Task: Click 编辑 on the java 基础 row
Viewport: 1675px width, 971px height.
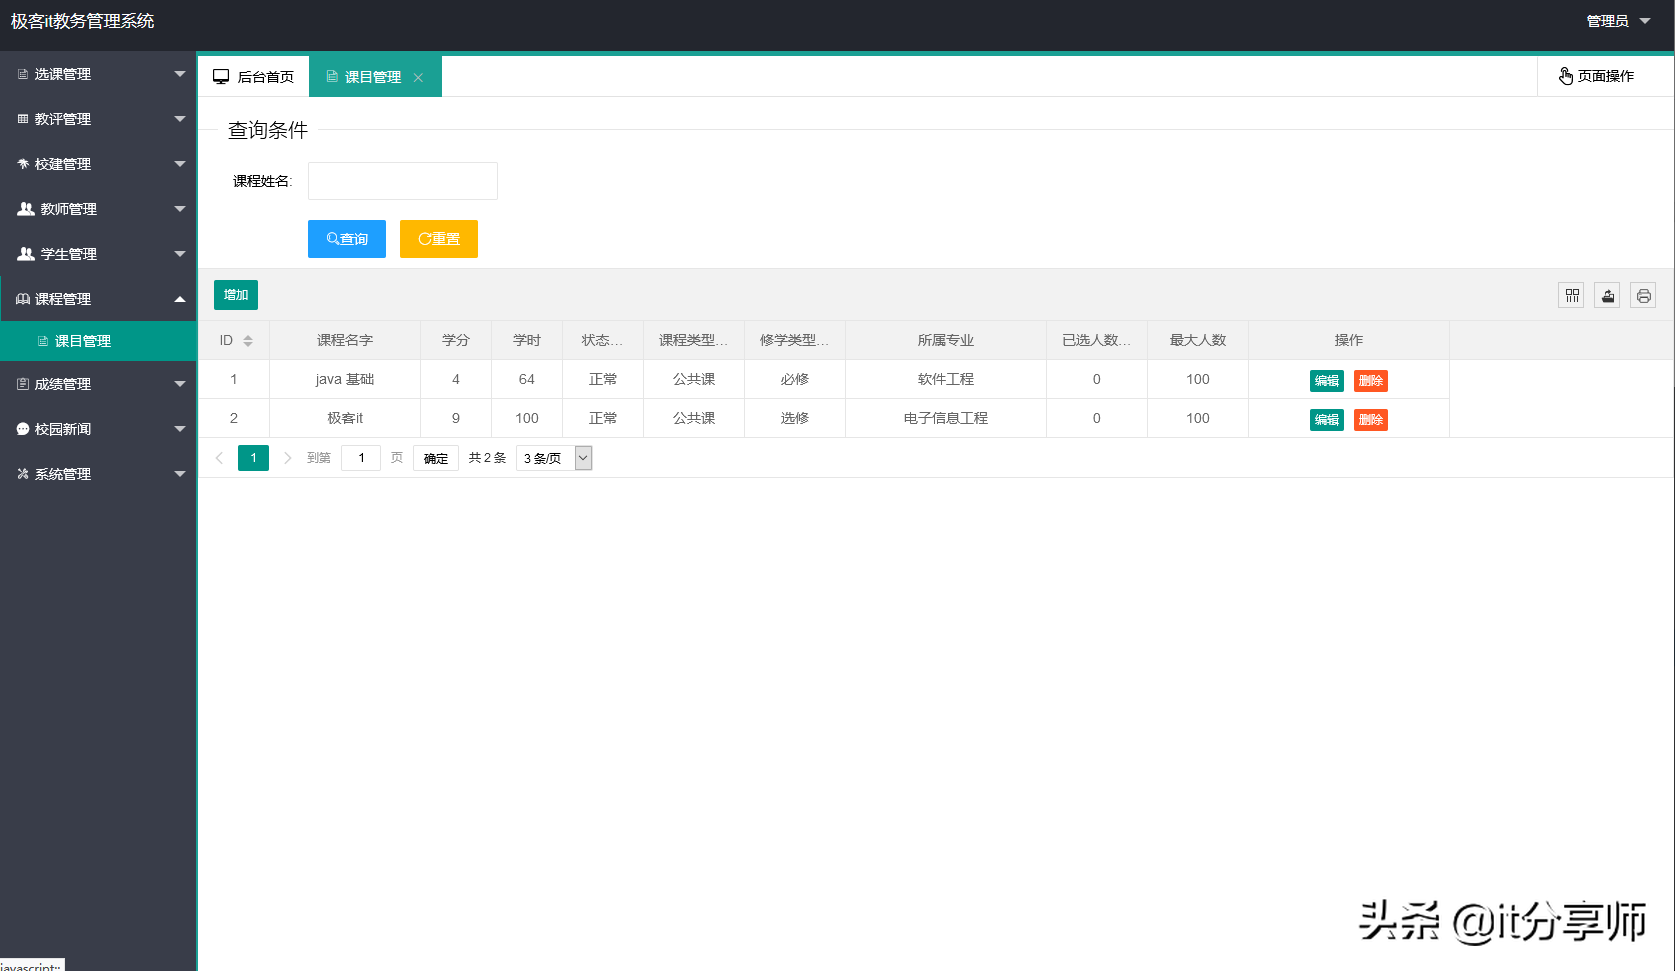Action: [x=1327, y=380]
